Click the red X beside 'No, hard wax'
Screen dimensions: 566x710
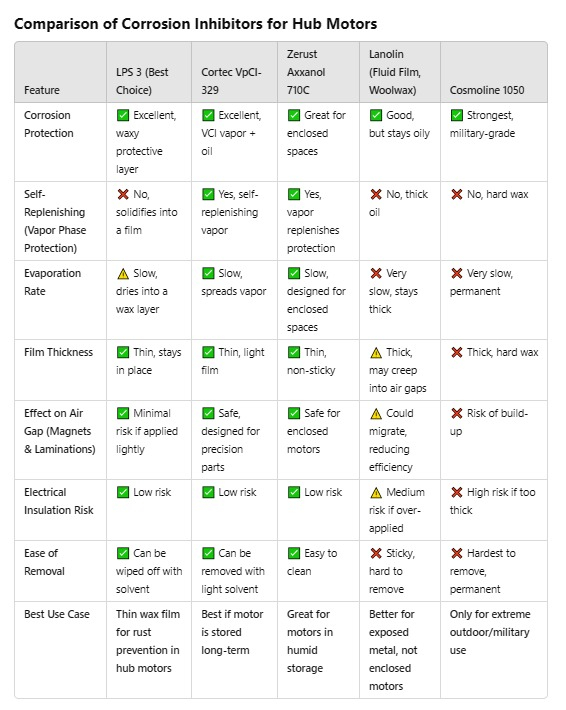coord(456,194)
